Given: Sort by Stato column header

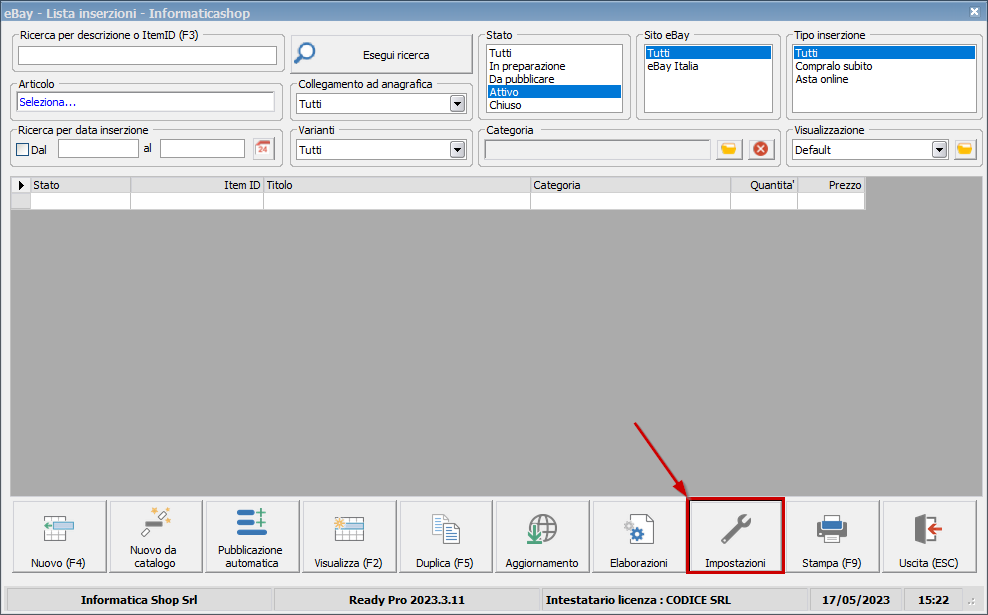Looking at the screenshot, I should coord(81,185).
